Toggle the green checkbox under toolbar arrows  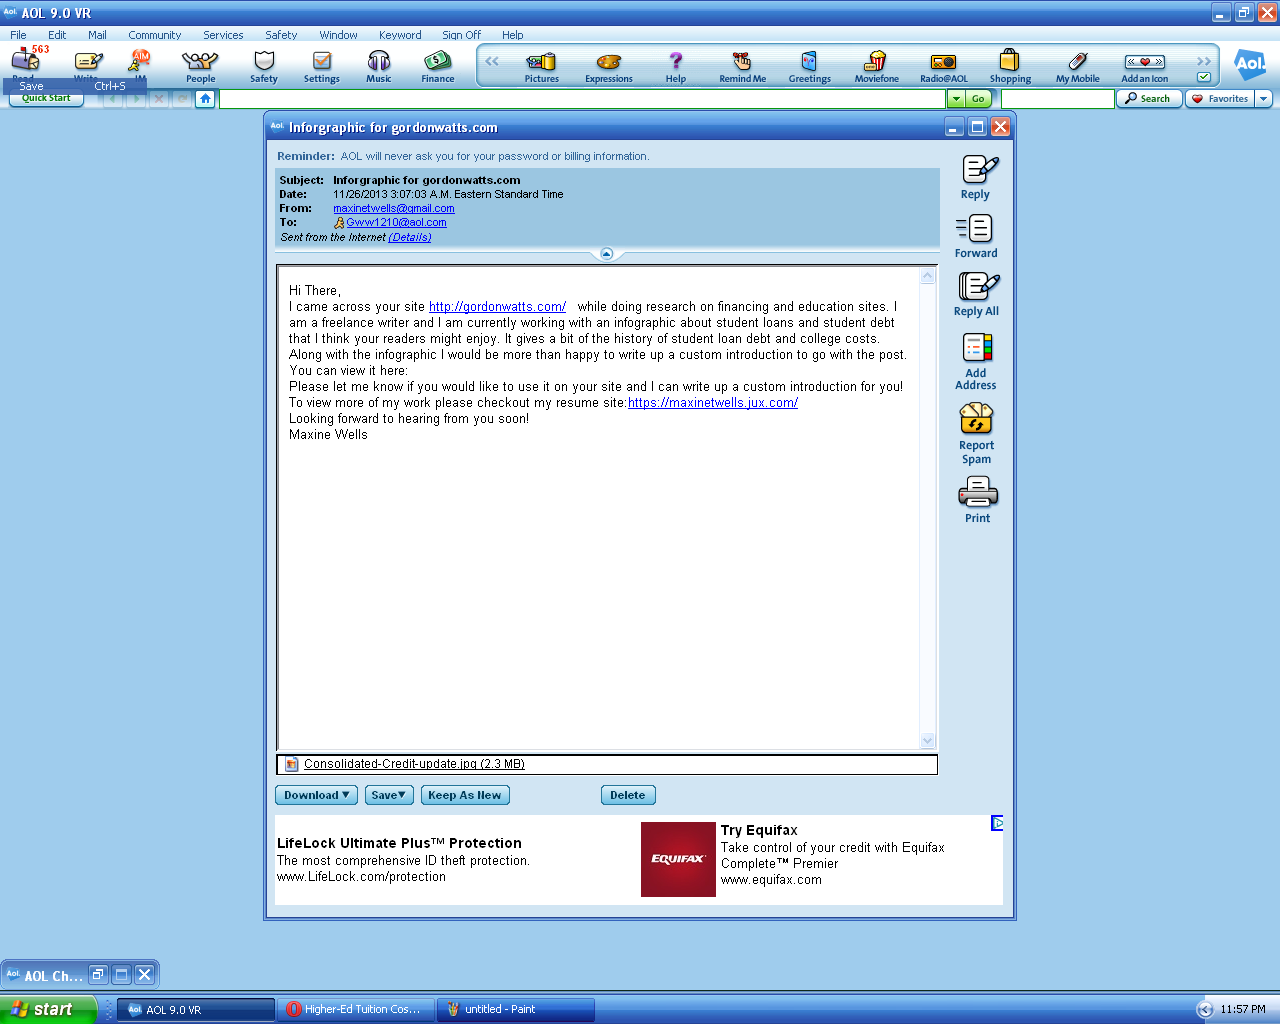point(1204,77)
